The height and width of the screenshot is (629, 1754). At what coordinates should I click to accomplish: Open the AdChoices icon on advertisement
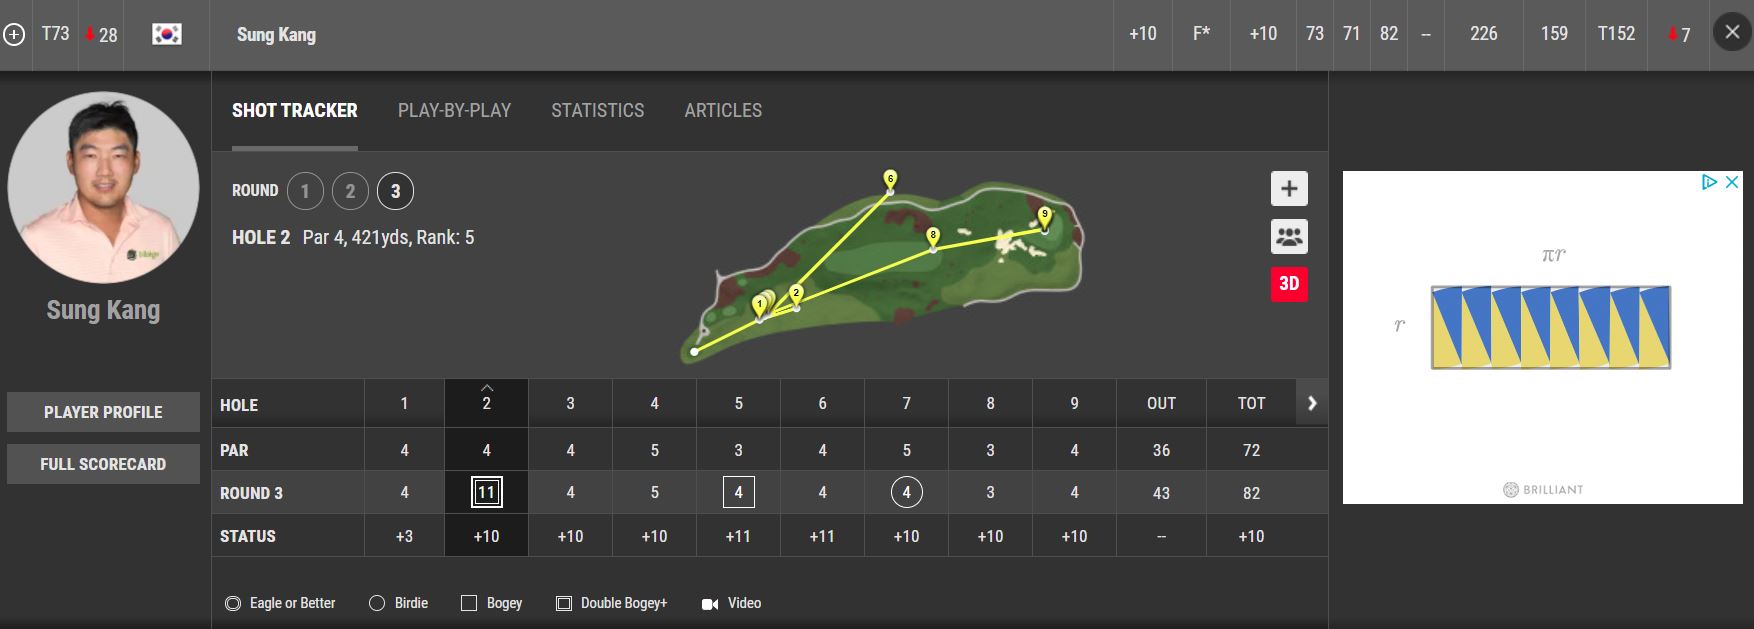[x=1710, y=182]
